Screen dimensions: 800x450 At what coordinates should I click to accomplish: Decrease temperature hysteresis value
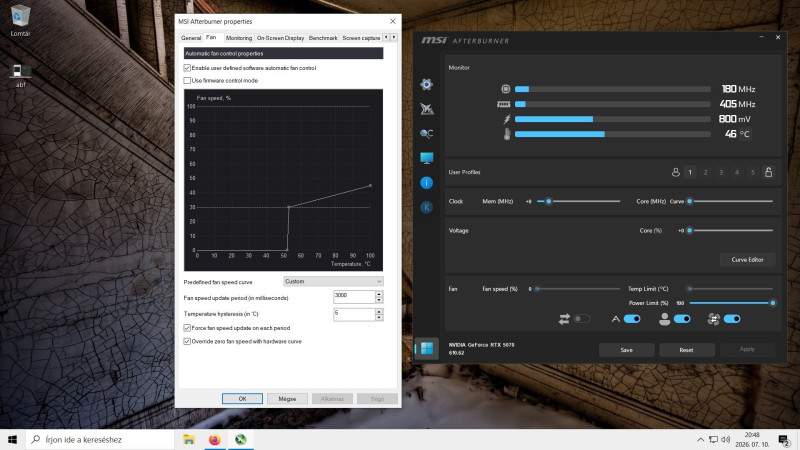tap(379, 317)
